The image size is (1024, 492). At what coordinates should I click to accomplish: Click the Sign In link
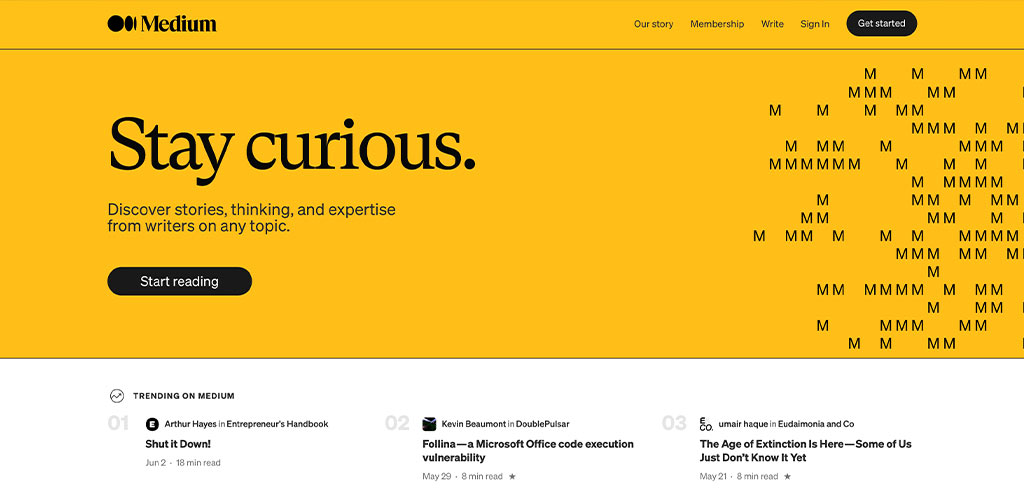[814, 24]
